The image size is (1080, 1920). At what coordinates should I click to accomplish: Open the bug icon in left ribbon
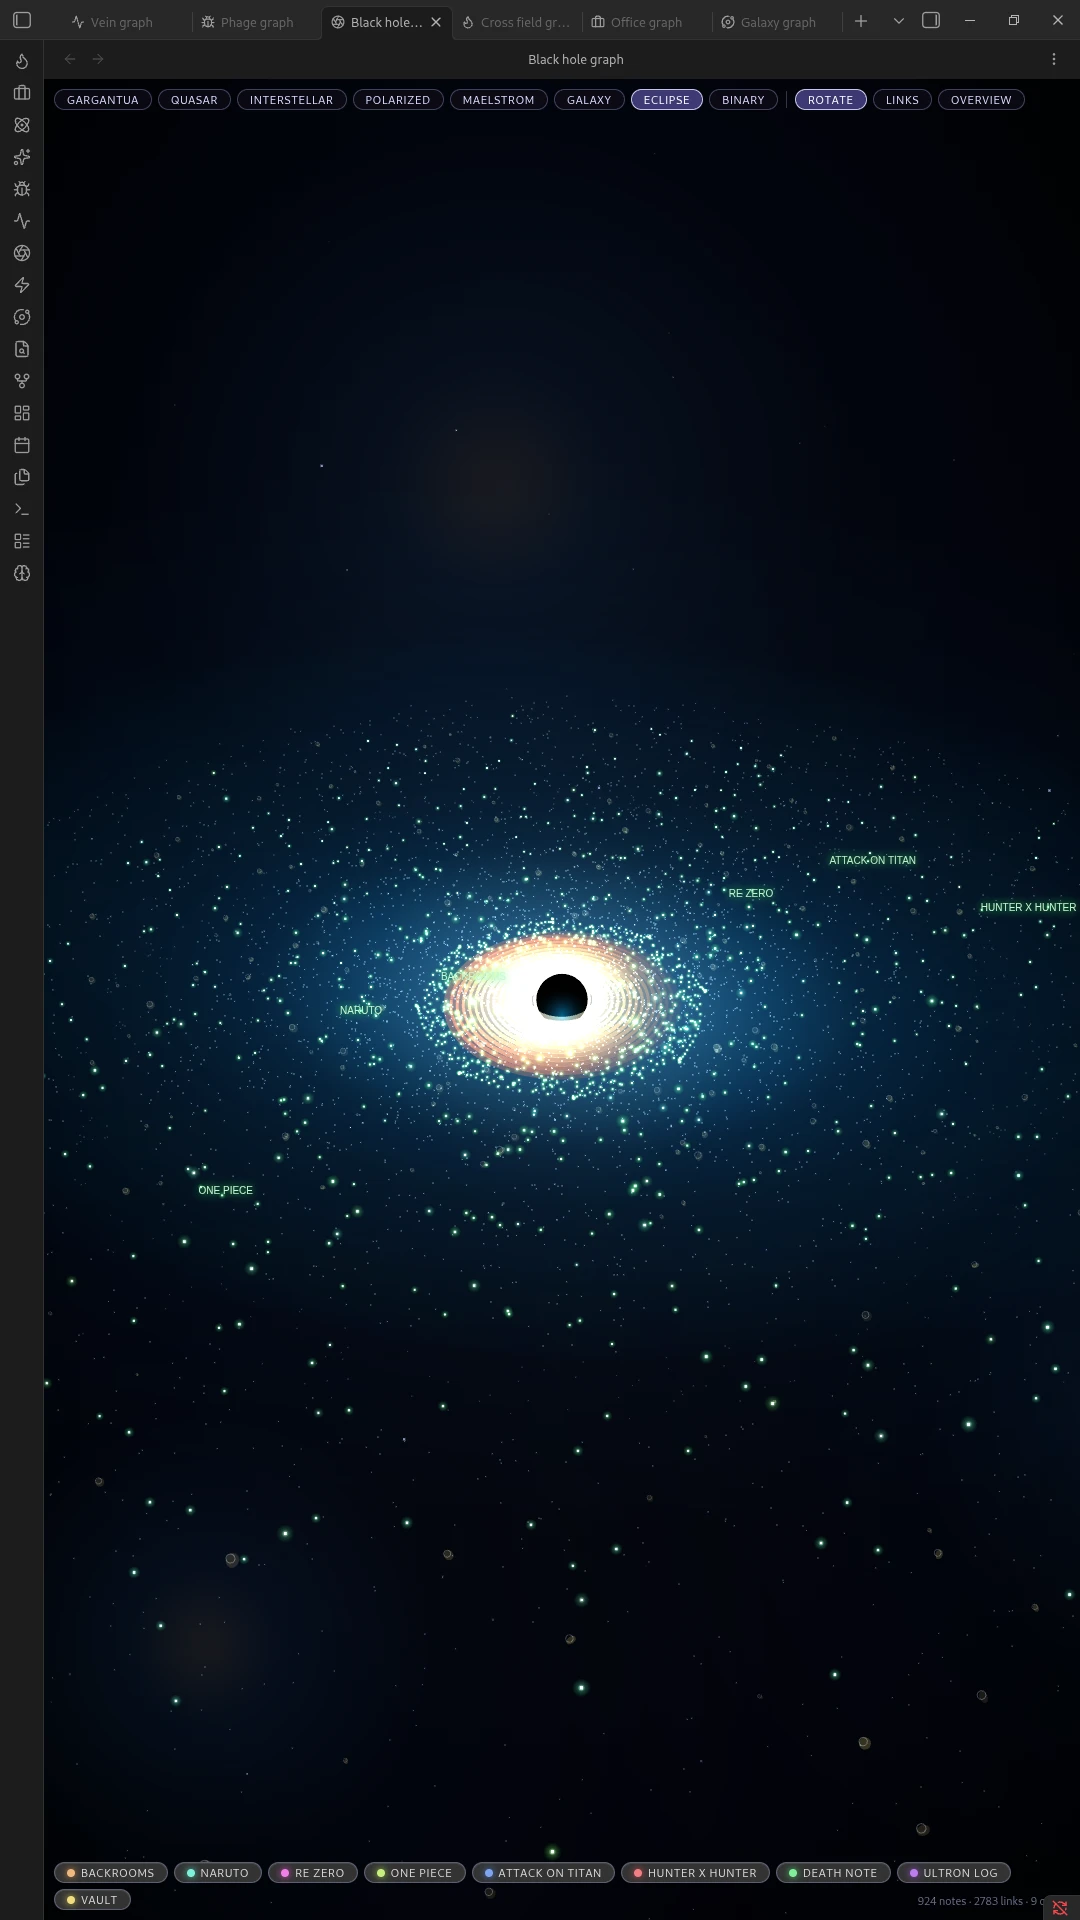click(x=22, y=189)
